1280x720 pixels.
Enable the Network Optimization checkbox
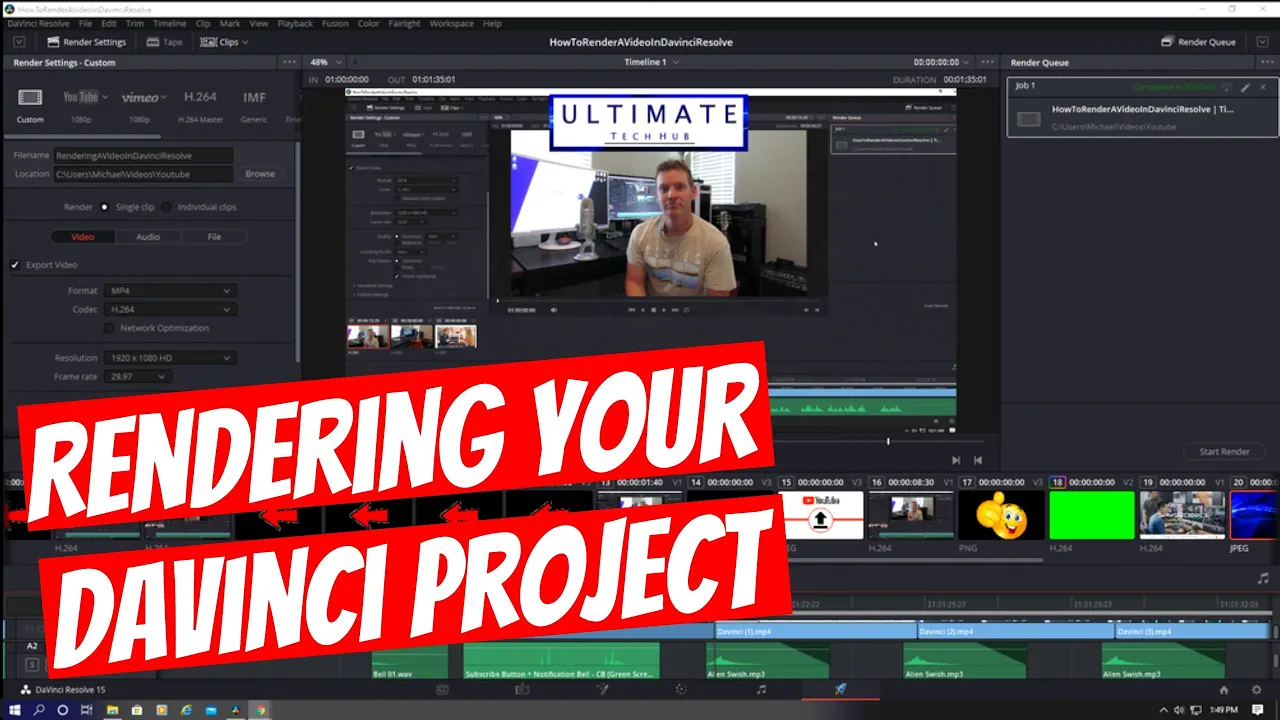[110, 328]
